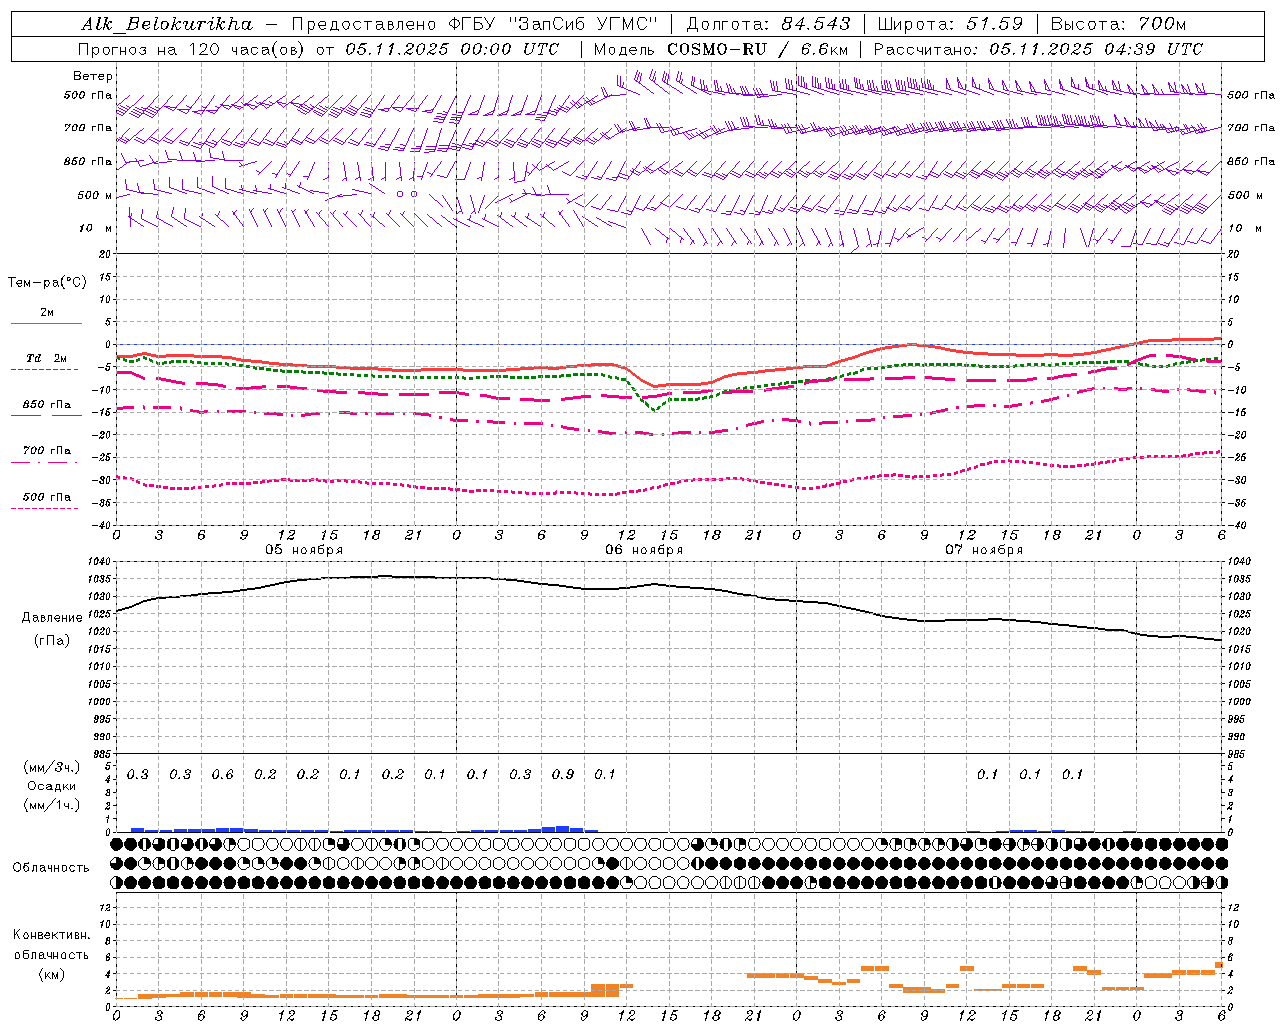Click the (км) unit label under convective cloudiness
The height and width of the screenshot is (1024, 1280).
tap(51, 974)
